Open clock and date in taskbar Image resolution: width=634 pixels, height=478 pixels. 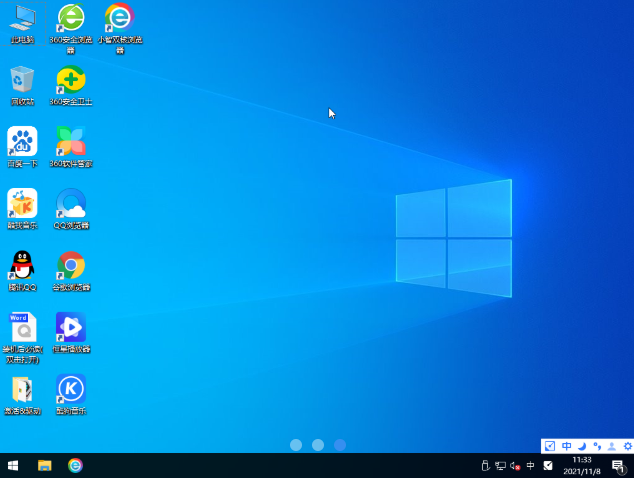point(581,466)
